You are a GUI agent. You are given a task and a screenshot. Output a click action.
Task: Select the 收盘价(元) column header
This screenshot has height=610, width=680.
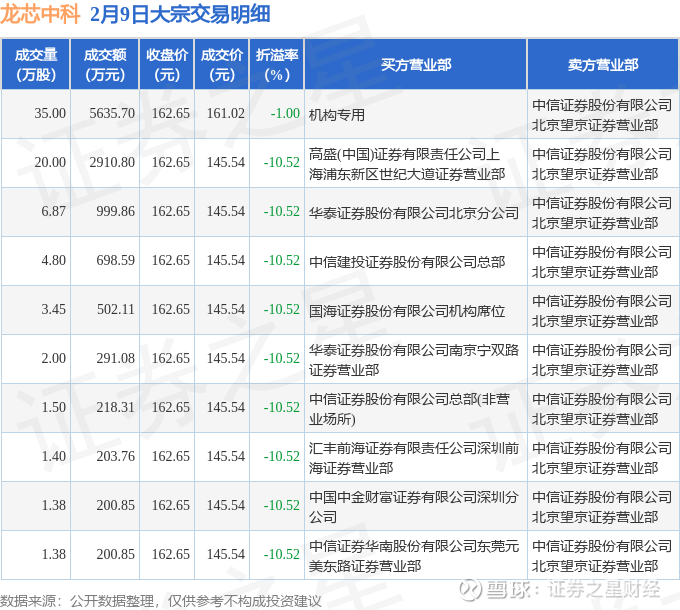167,64
